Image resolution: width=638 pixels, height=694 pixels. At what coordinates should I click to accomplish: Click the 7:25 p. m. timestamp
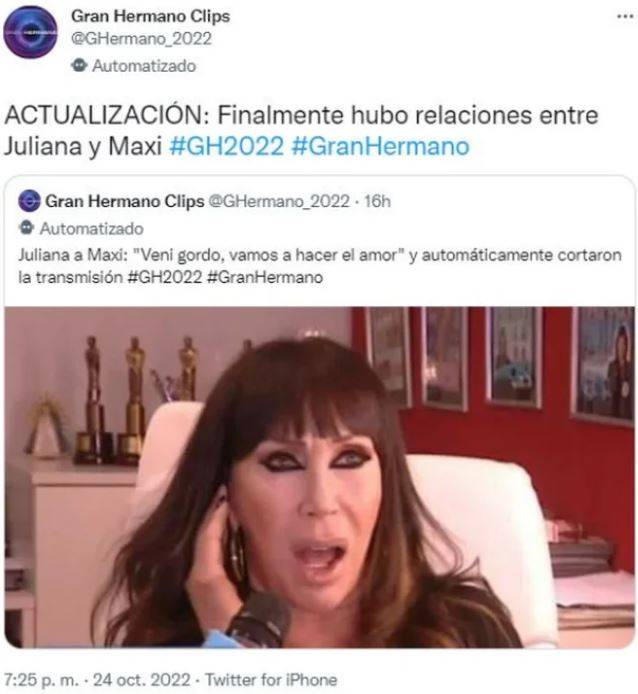point(42,679)
